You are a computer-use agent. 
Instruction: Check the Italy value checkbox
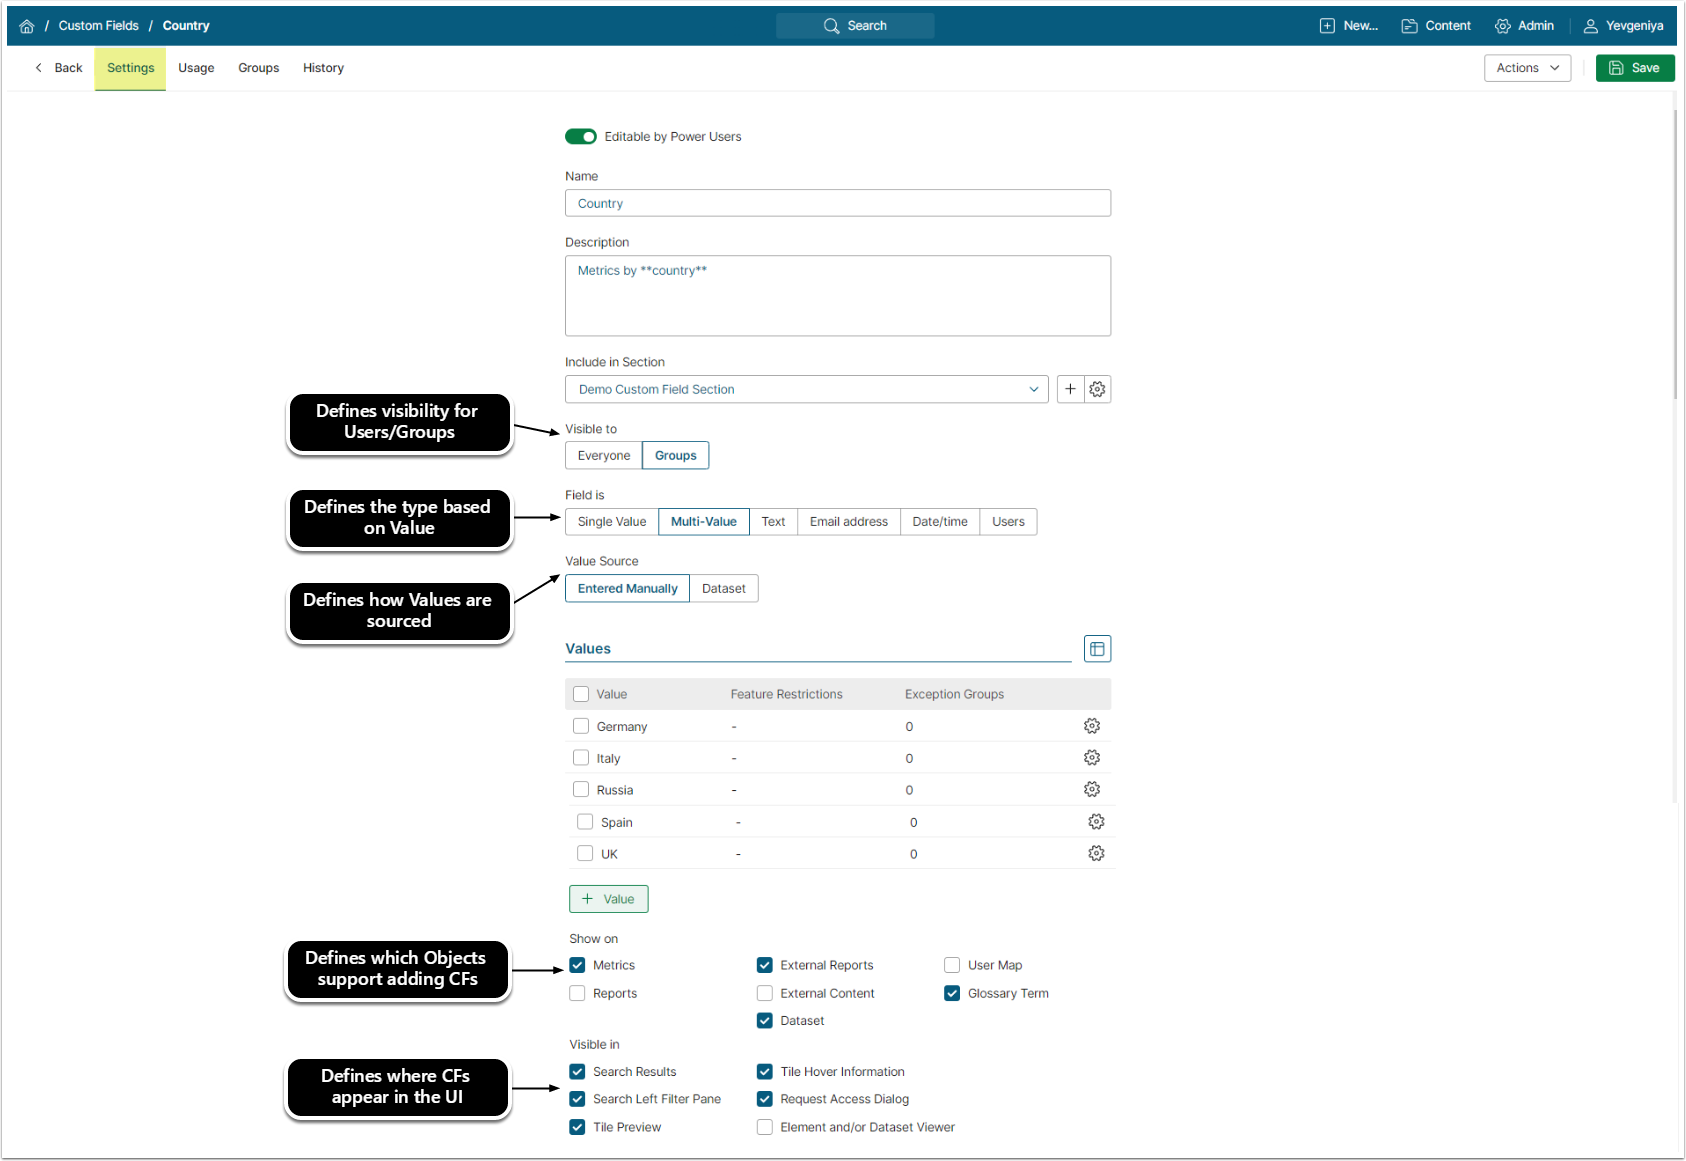tap(581, 758)
